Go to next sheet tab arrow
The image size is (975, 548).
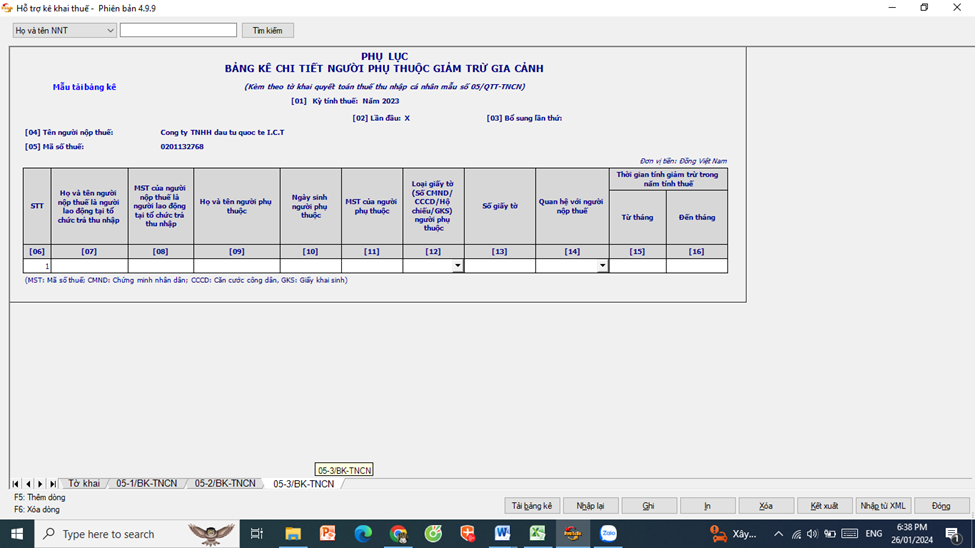click(40, 484)
